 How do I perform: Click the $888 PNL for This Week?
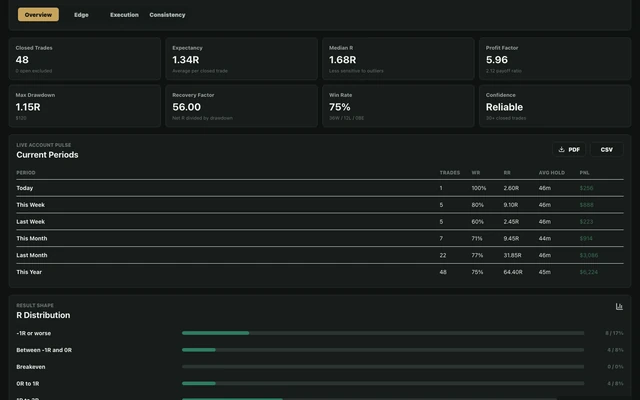[x=587, y=205]
